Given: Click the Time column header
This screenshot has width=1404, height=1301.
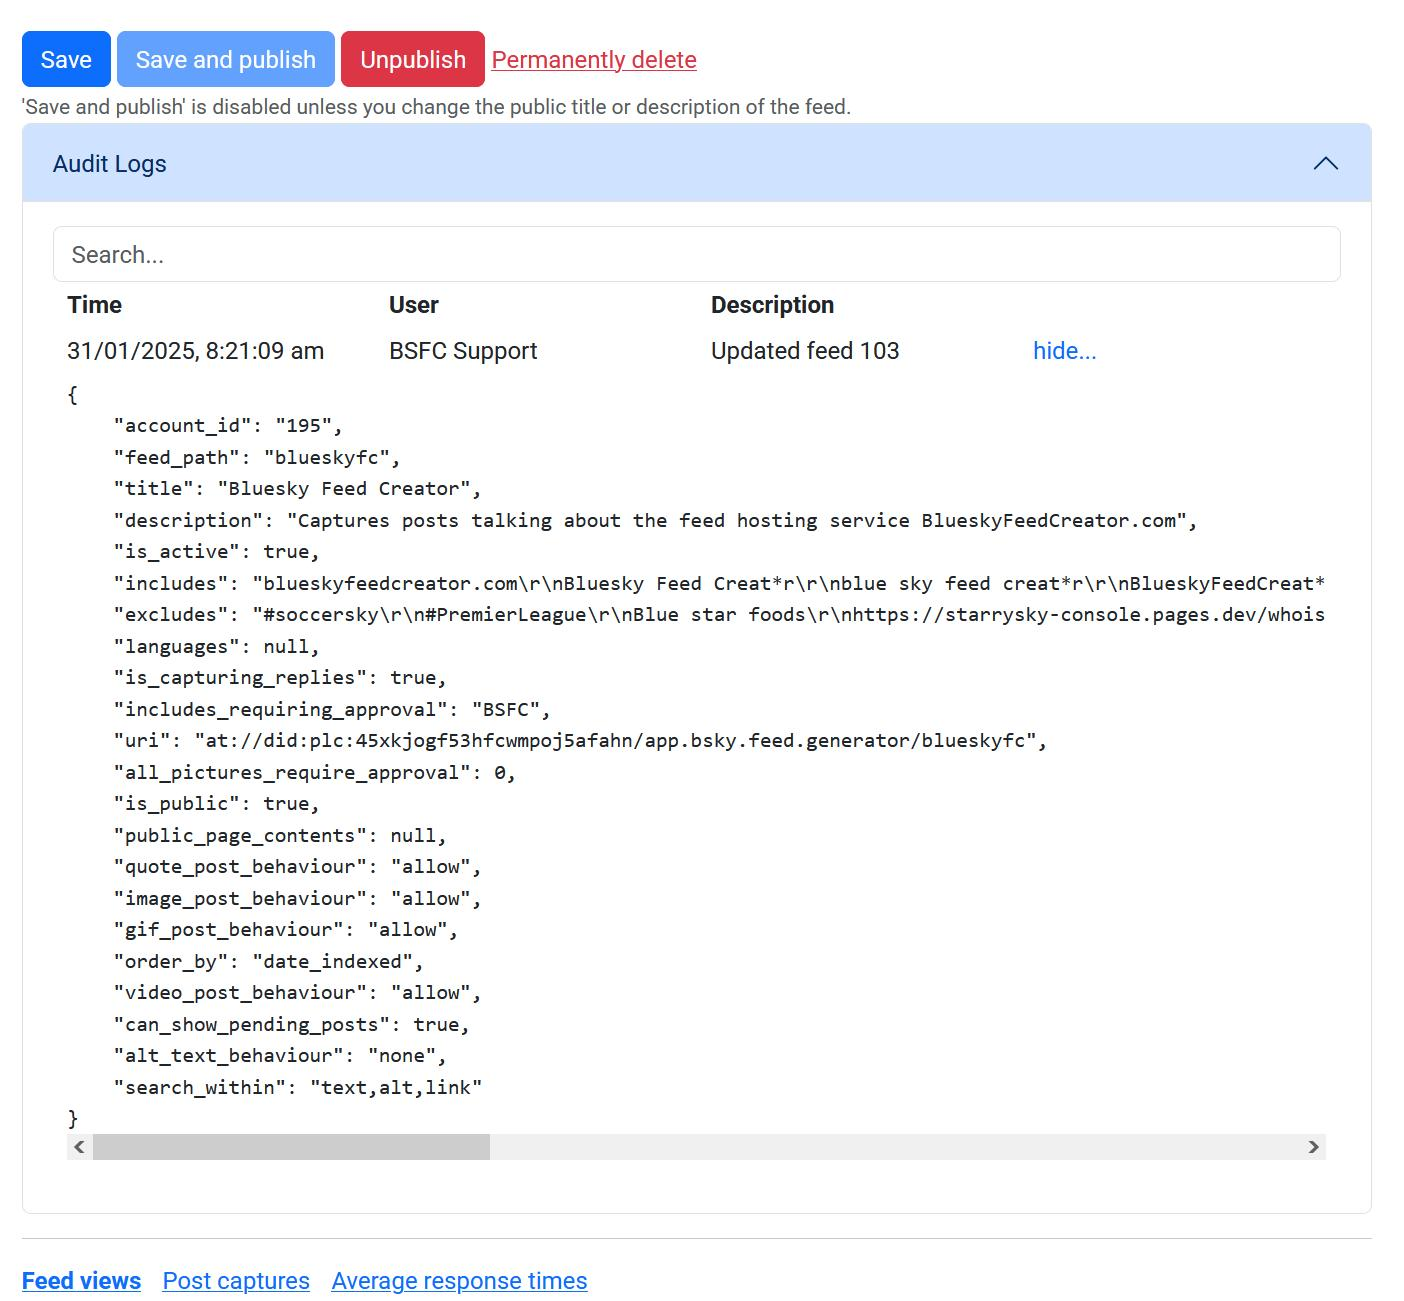Looking at the screenshot, I should click(x=94, y=305).
